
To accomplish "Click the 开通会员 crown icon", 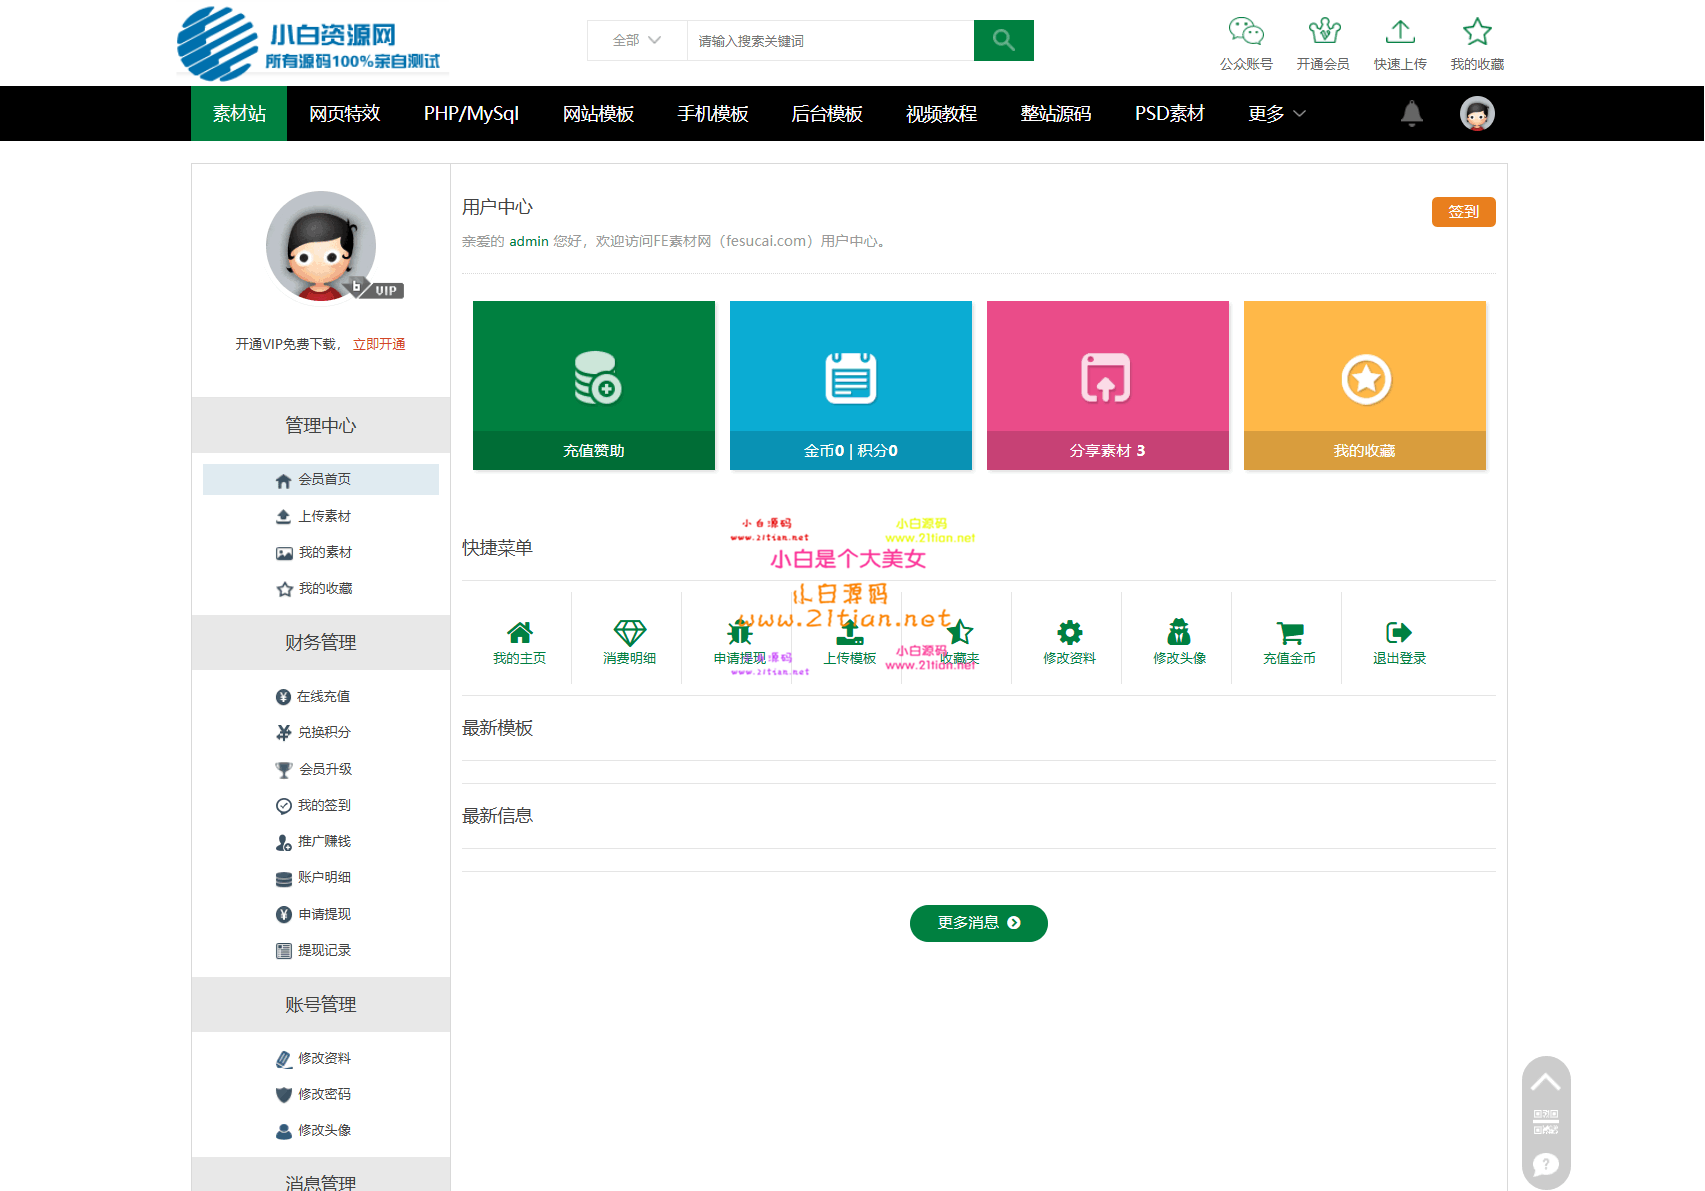I will coord(1324,32).
